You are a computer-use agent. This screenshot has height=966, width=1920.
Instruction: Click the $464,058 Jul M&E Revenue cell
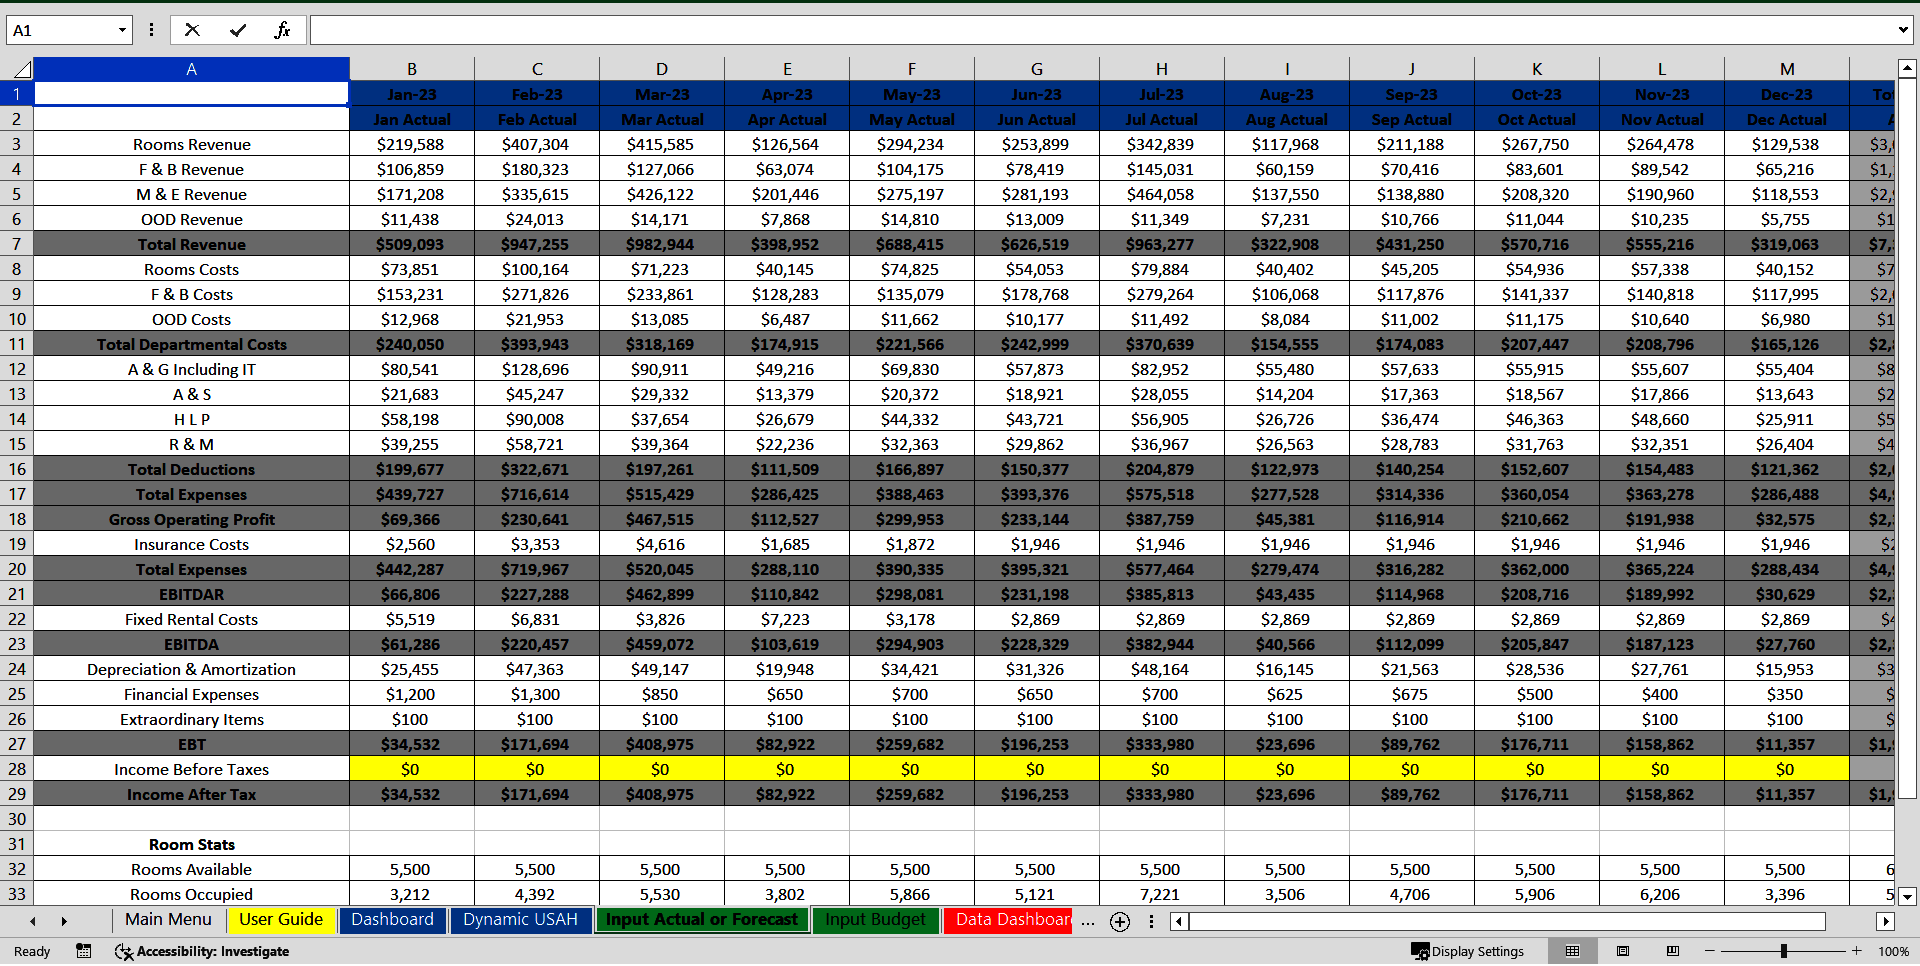(1162, 194)
